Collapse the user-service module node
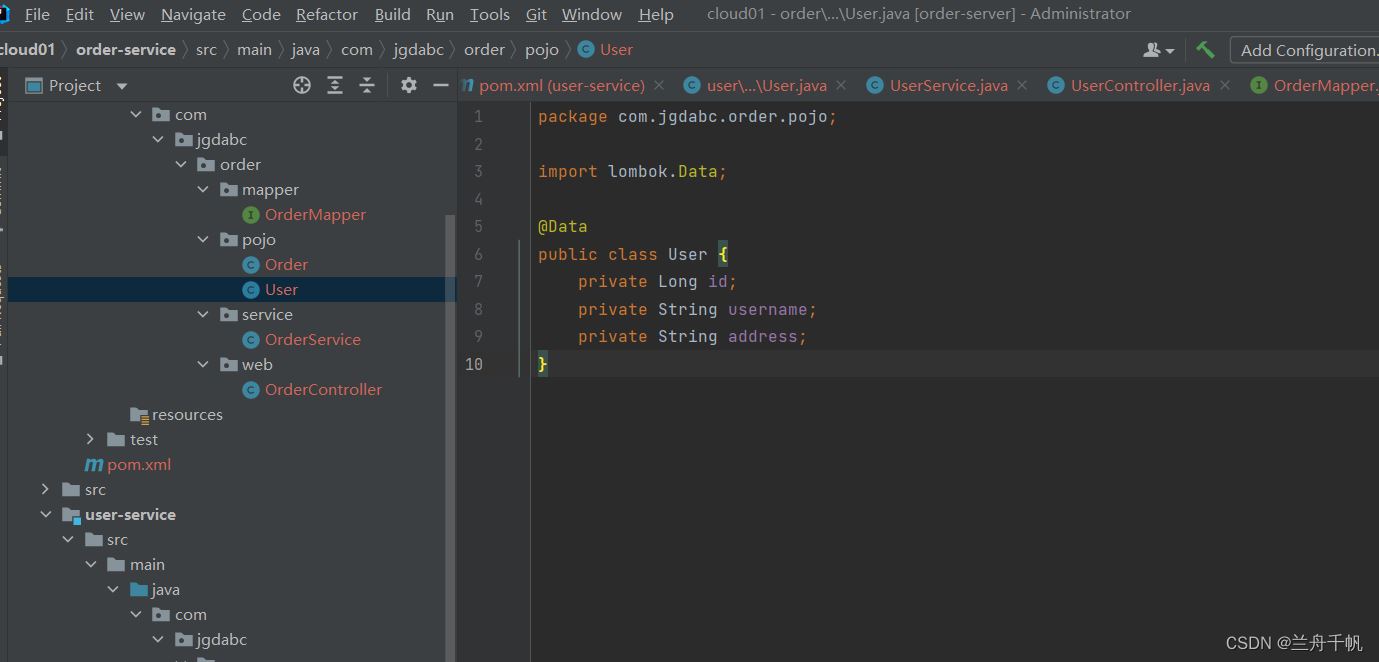The width and height of the screenshot is (1379, 662). tap(45, 514)
